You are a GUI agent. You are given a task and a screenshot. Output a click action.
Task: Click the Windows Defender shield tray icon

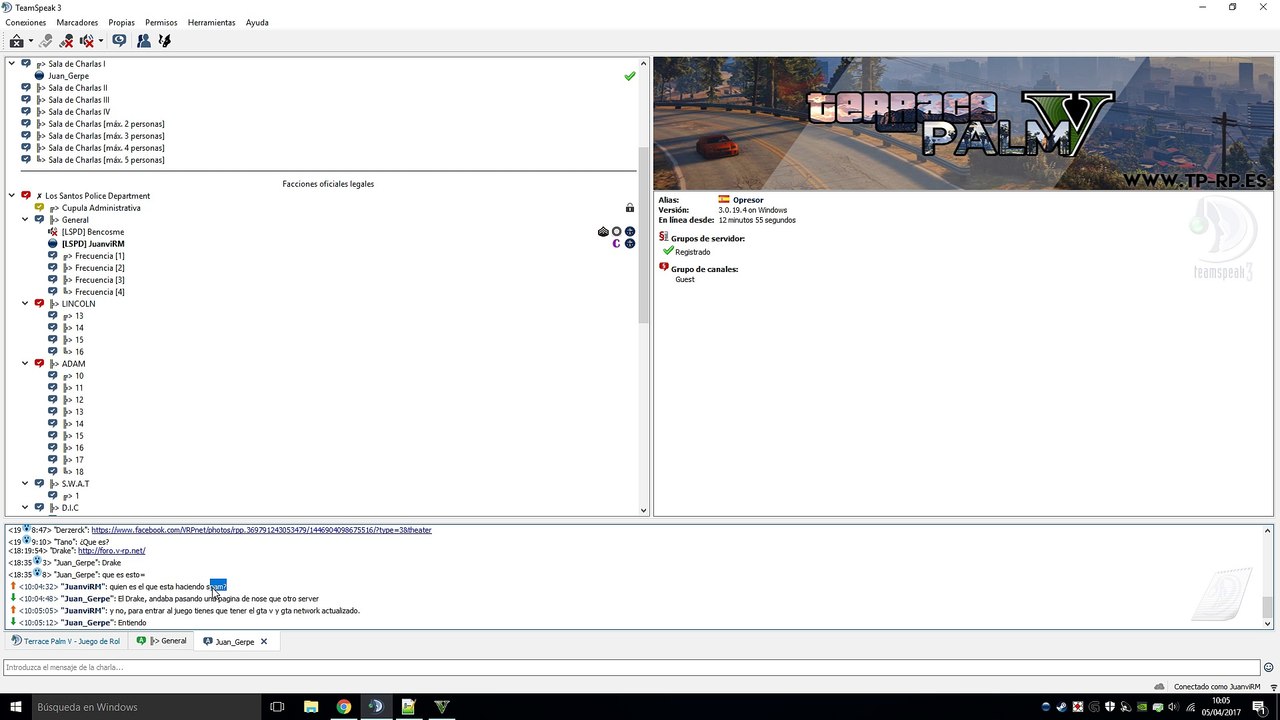point(1110,707)
